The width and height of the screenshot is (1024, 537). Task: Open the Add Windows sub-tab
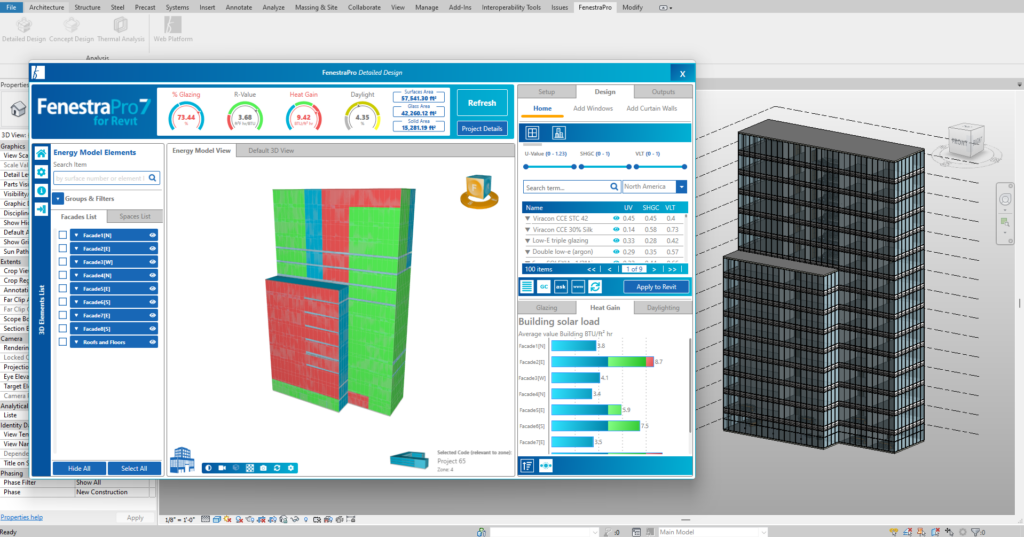(593, 108)
